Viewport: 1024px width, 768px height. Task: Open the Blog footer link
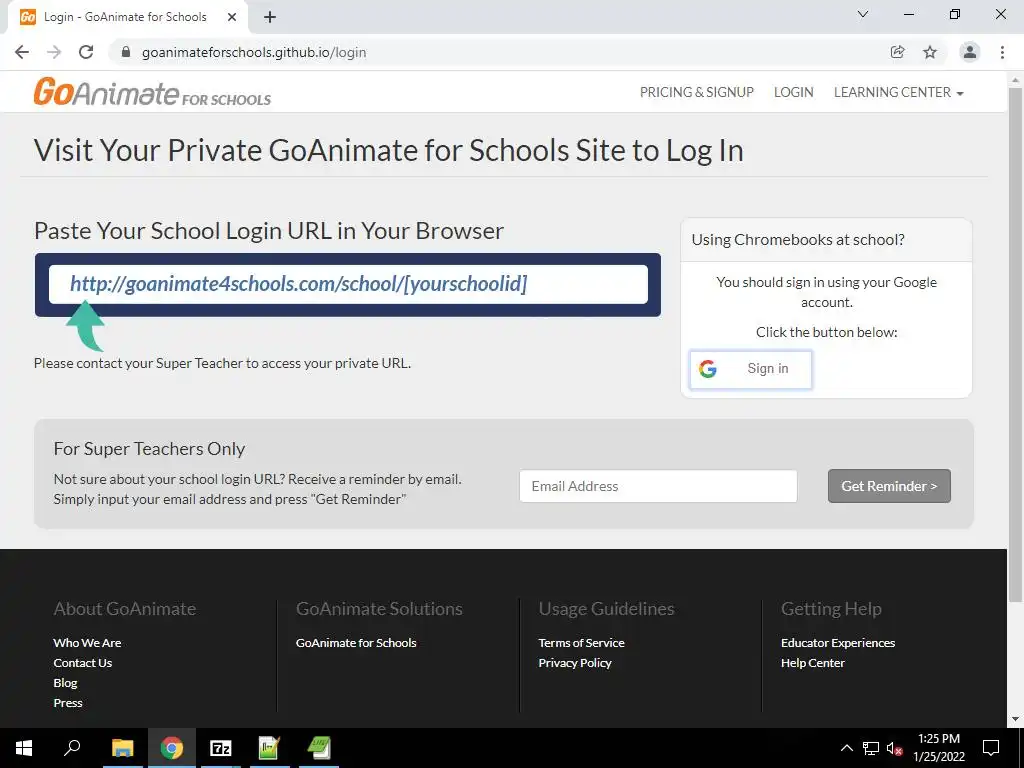(x=65, y=682)
